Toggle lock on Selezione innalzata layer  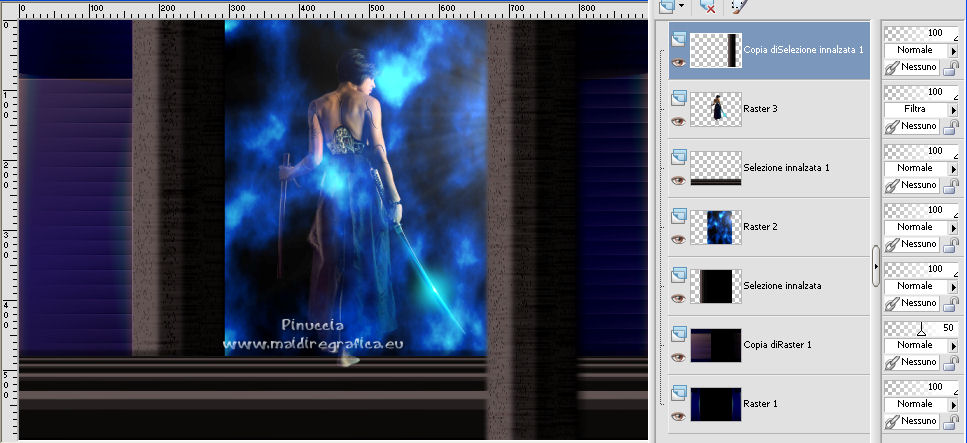952,303
